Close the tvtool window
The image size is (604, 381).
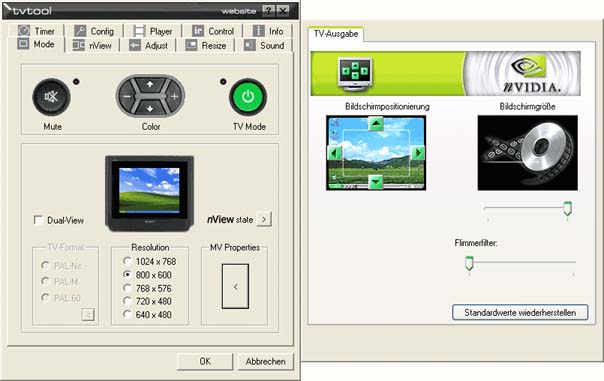tap(283, 10)
